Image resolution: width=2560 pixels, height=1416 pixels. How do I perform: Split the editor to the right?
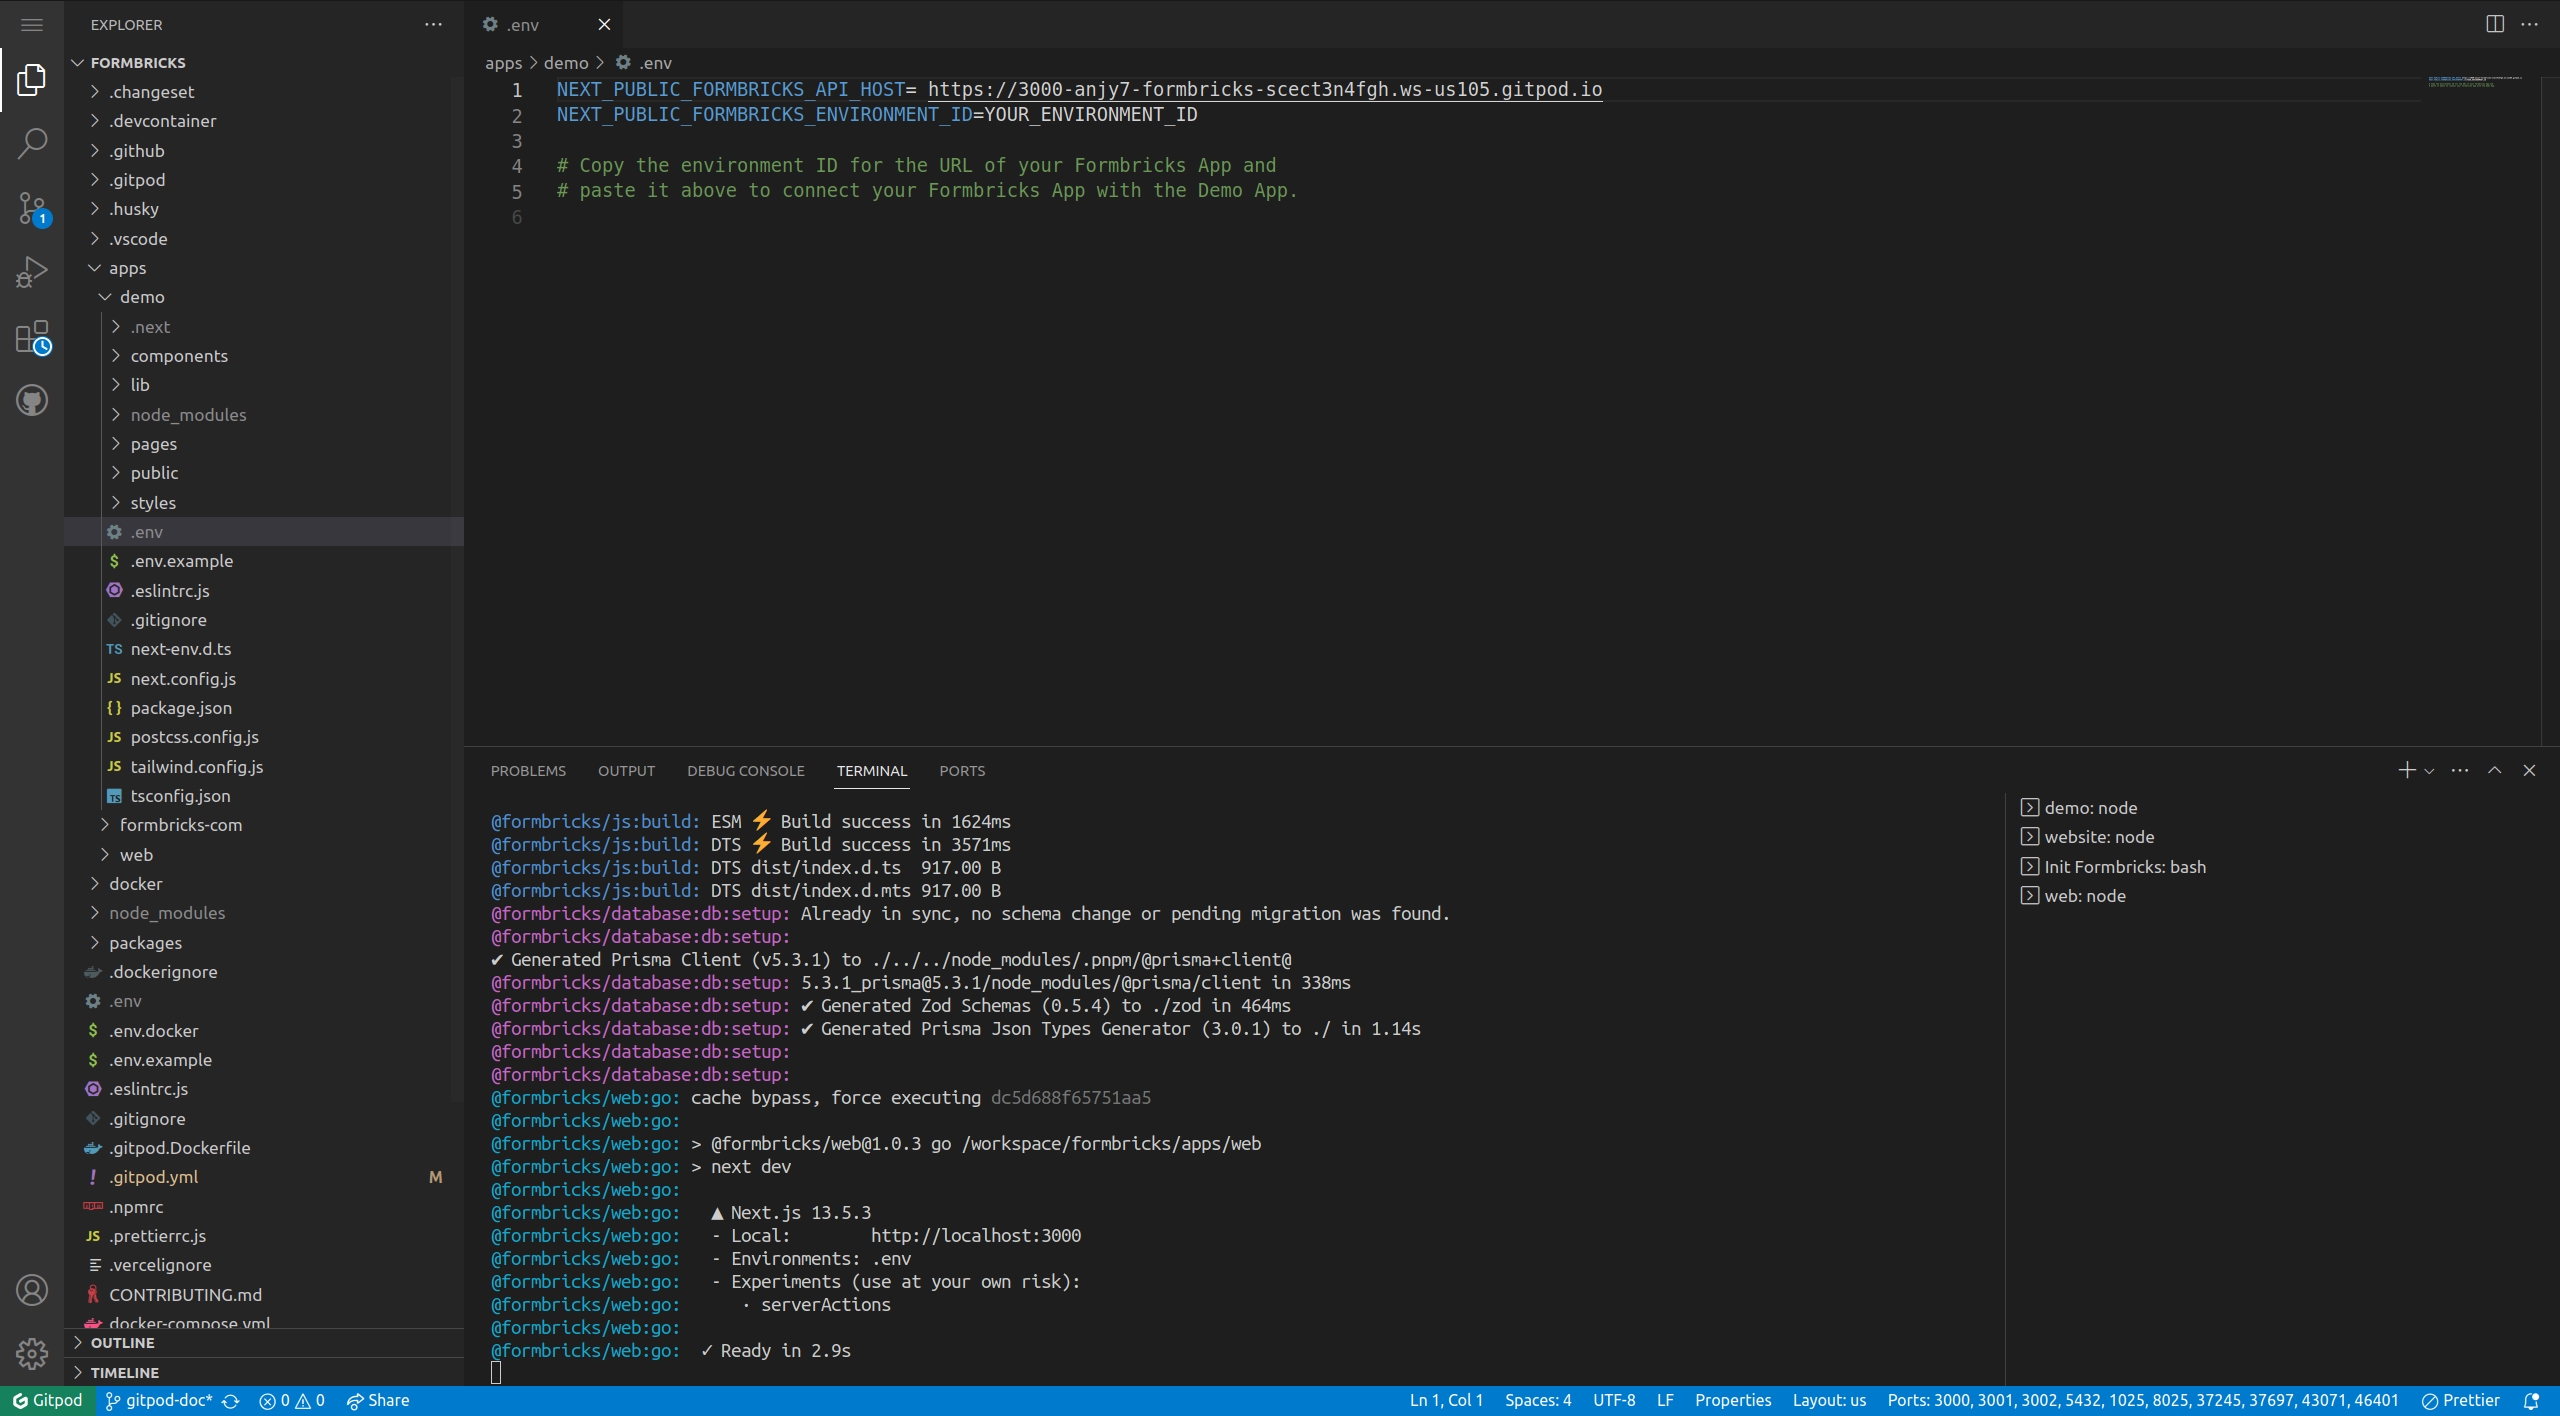(x=2495, y=25)
